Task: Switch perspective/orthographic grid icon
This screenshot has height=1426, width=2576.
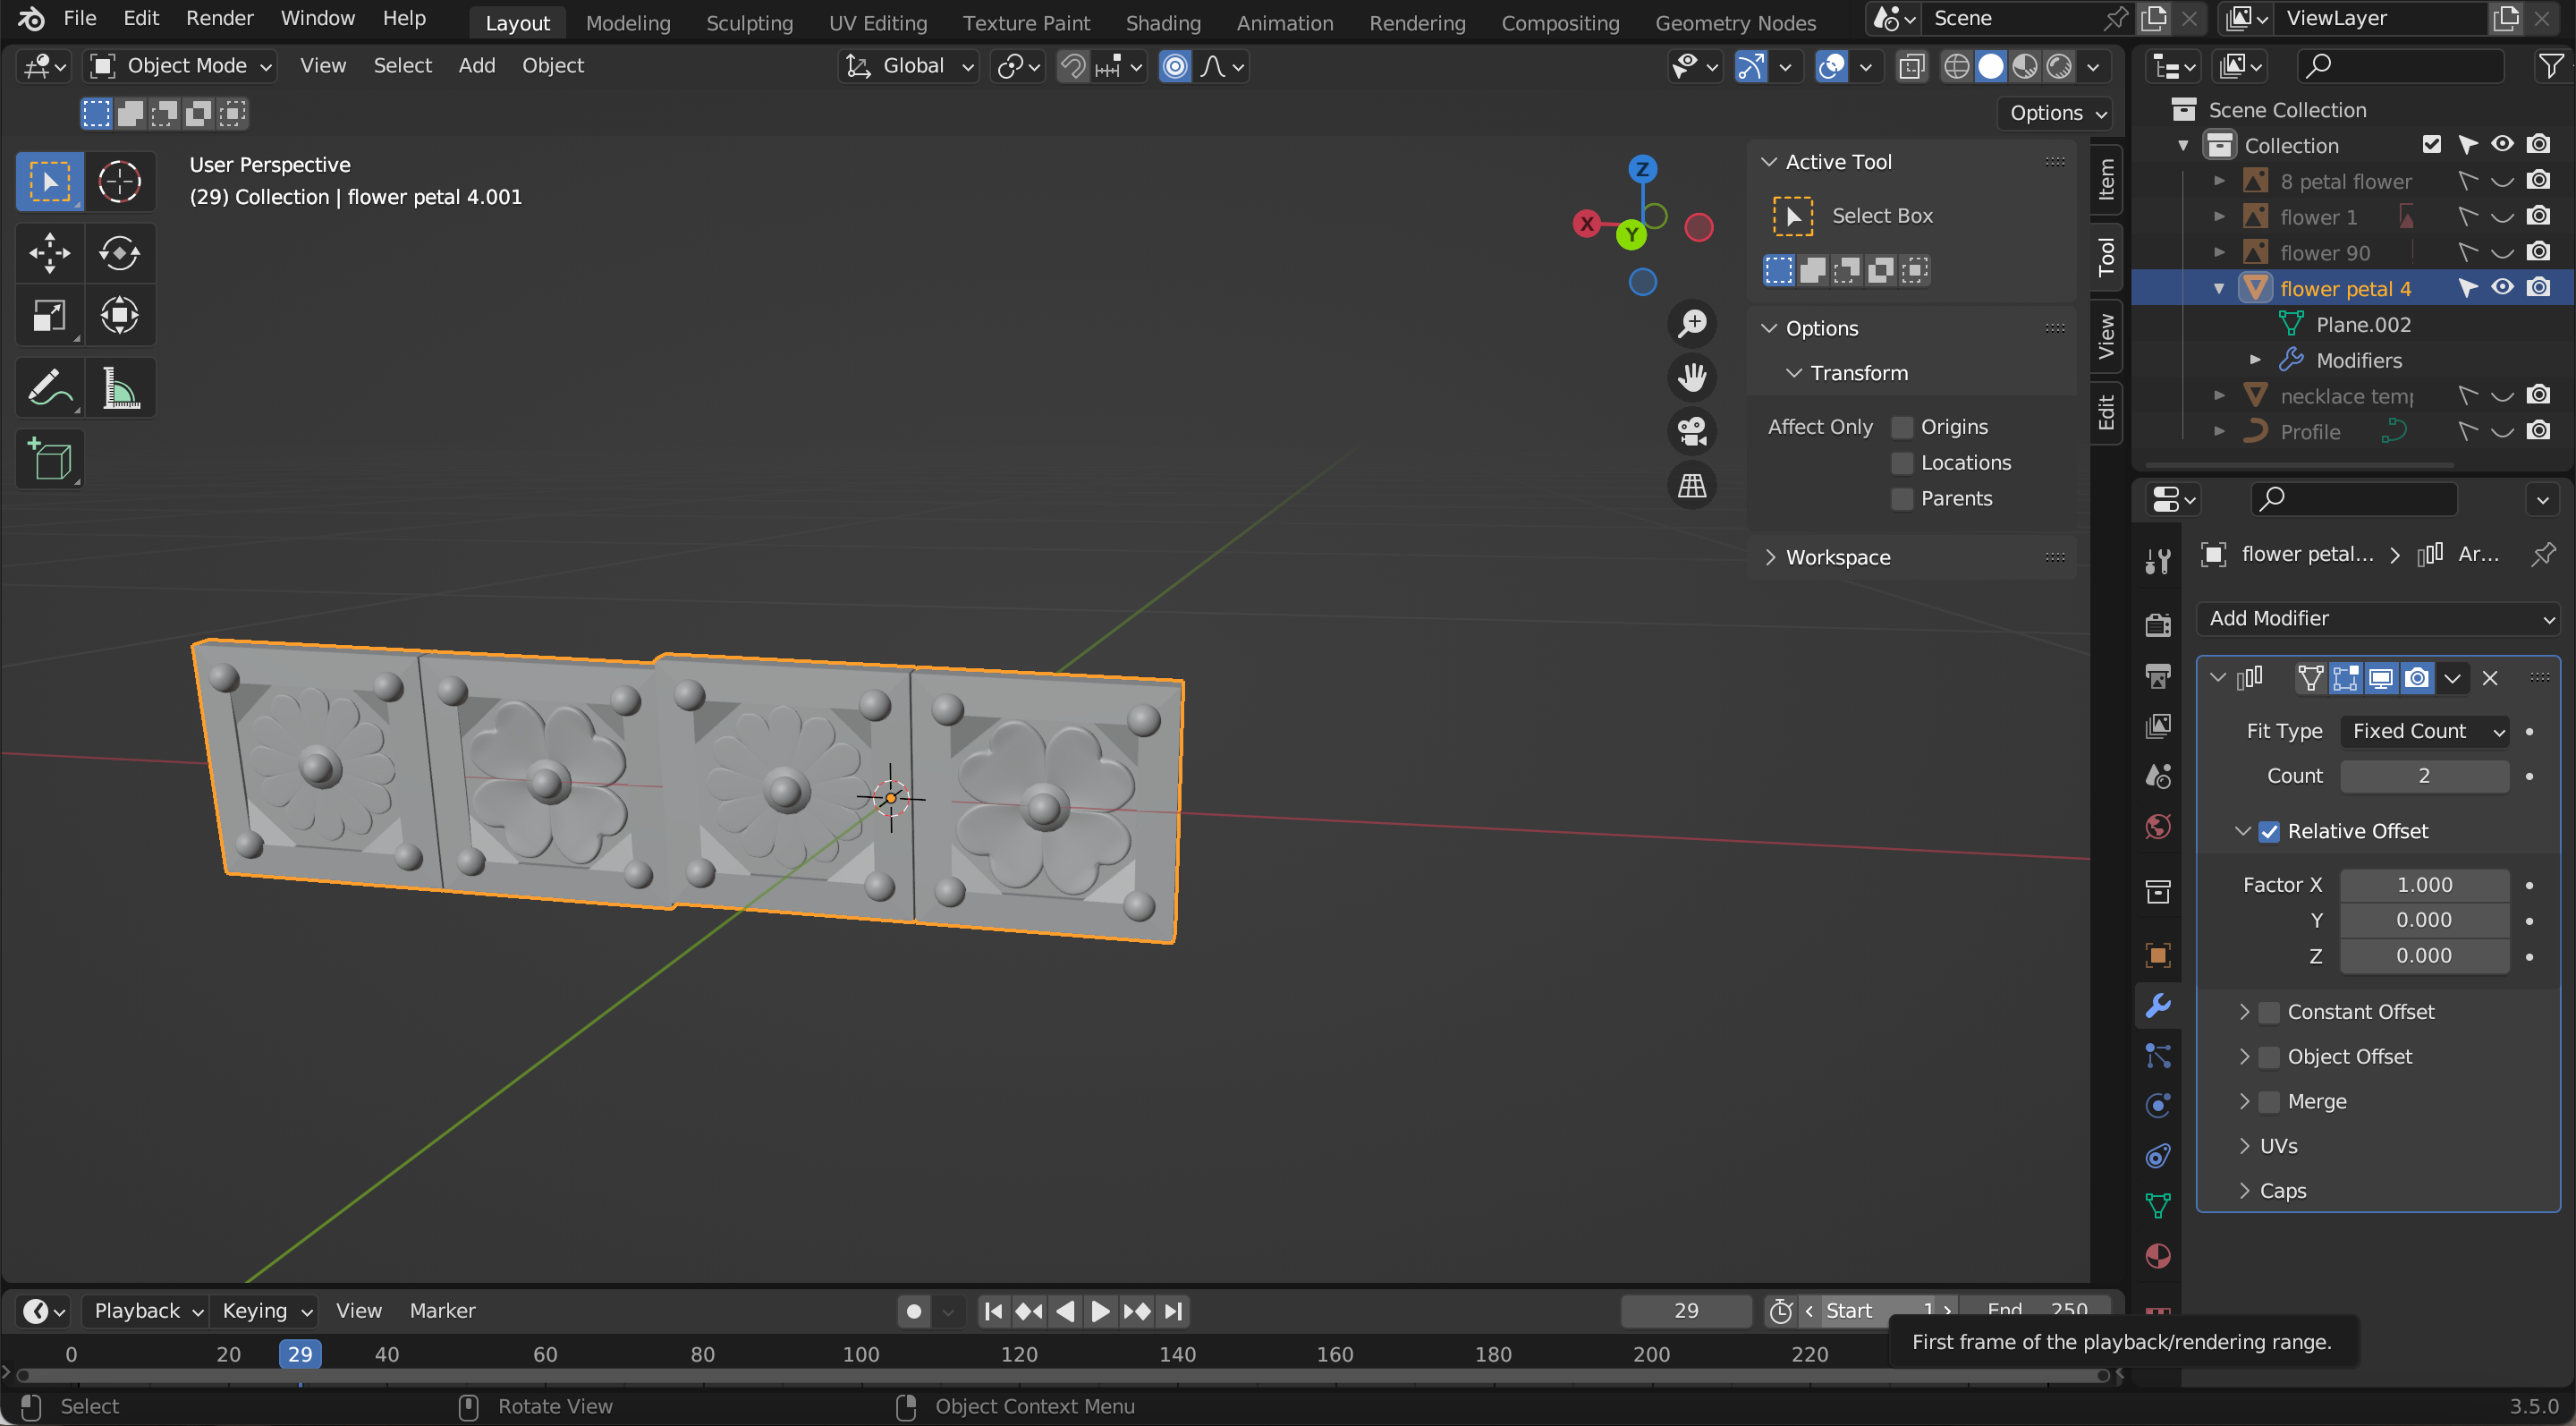Action: [x=1692, y=486]
